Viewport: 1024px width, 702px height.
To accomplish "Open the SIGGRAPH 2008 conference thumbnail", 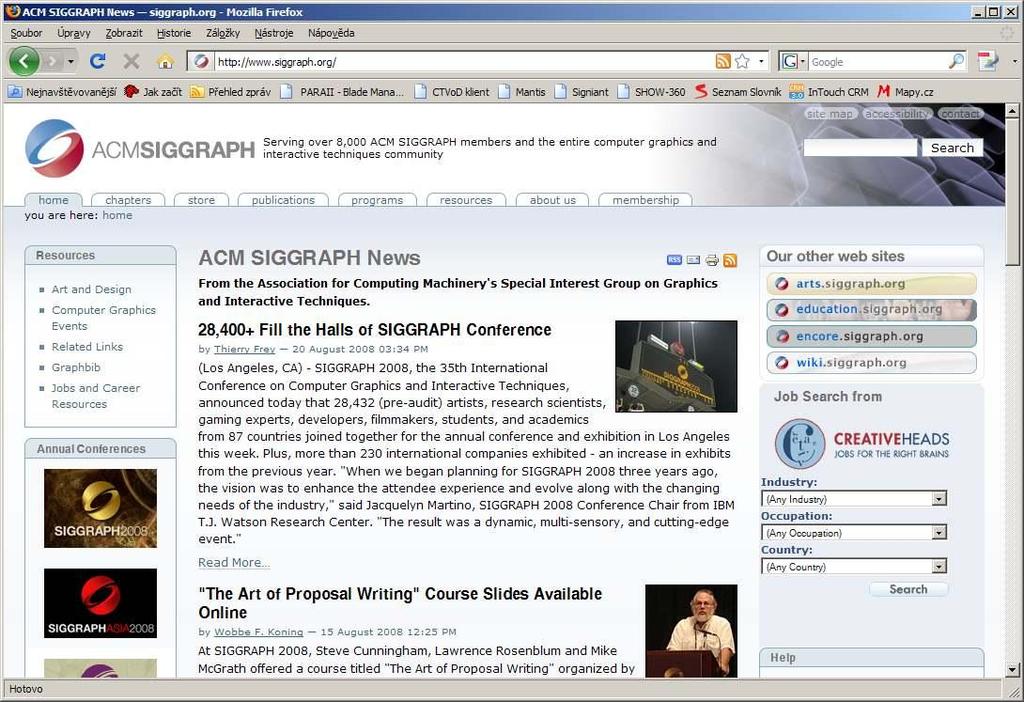I will [x=101, y=508].
